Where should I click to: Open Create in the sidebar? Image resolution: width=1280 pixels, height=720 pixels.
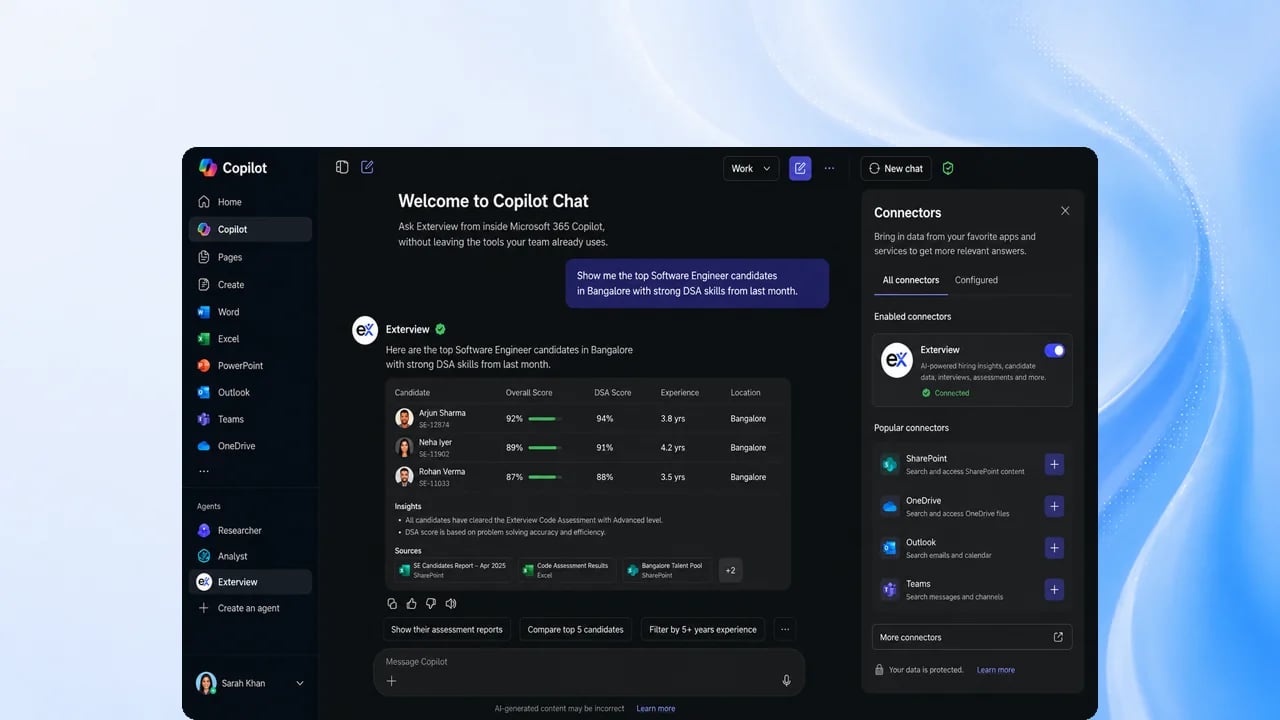(250, 285)
